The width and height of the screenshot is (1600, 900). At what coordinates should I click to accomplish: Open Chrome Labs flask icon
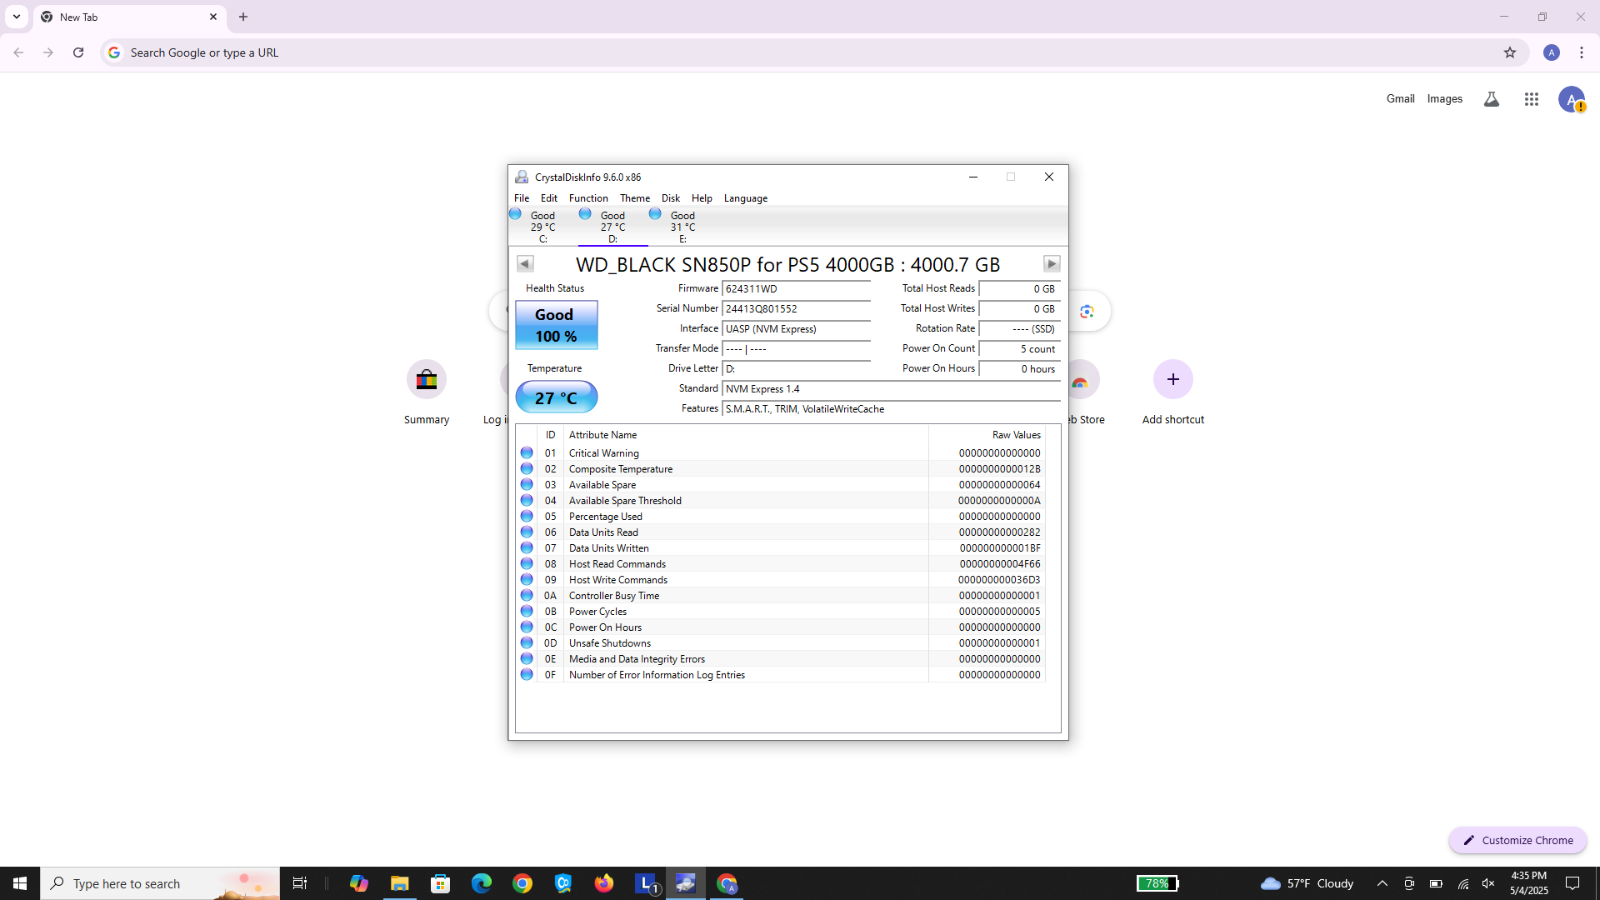(x=1491, y=99)
